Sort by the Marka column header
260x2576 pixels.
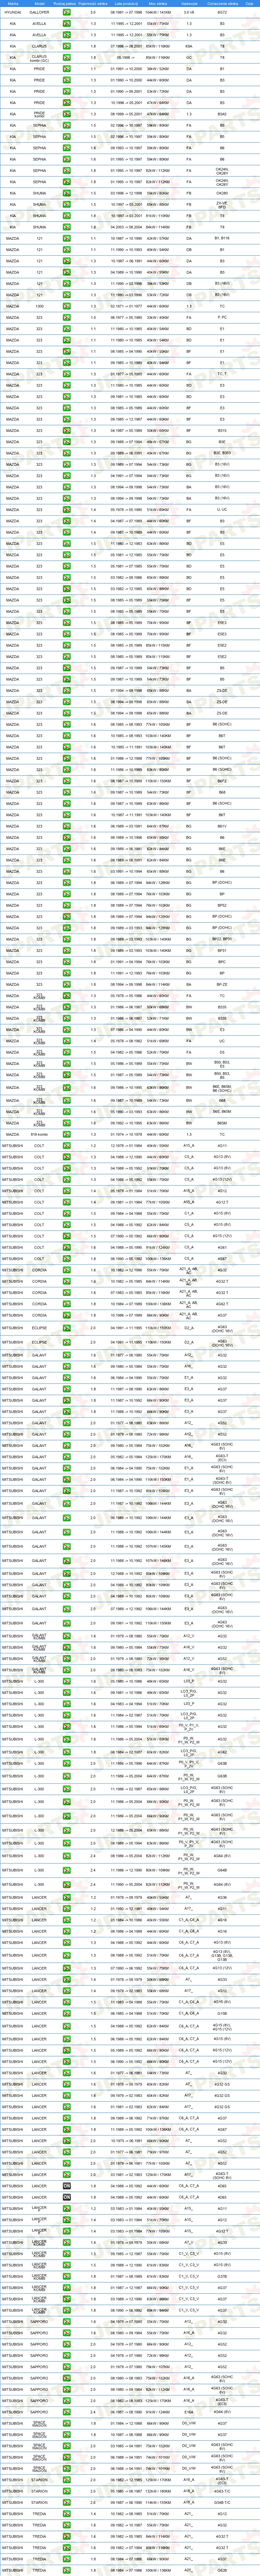point(13,3)
